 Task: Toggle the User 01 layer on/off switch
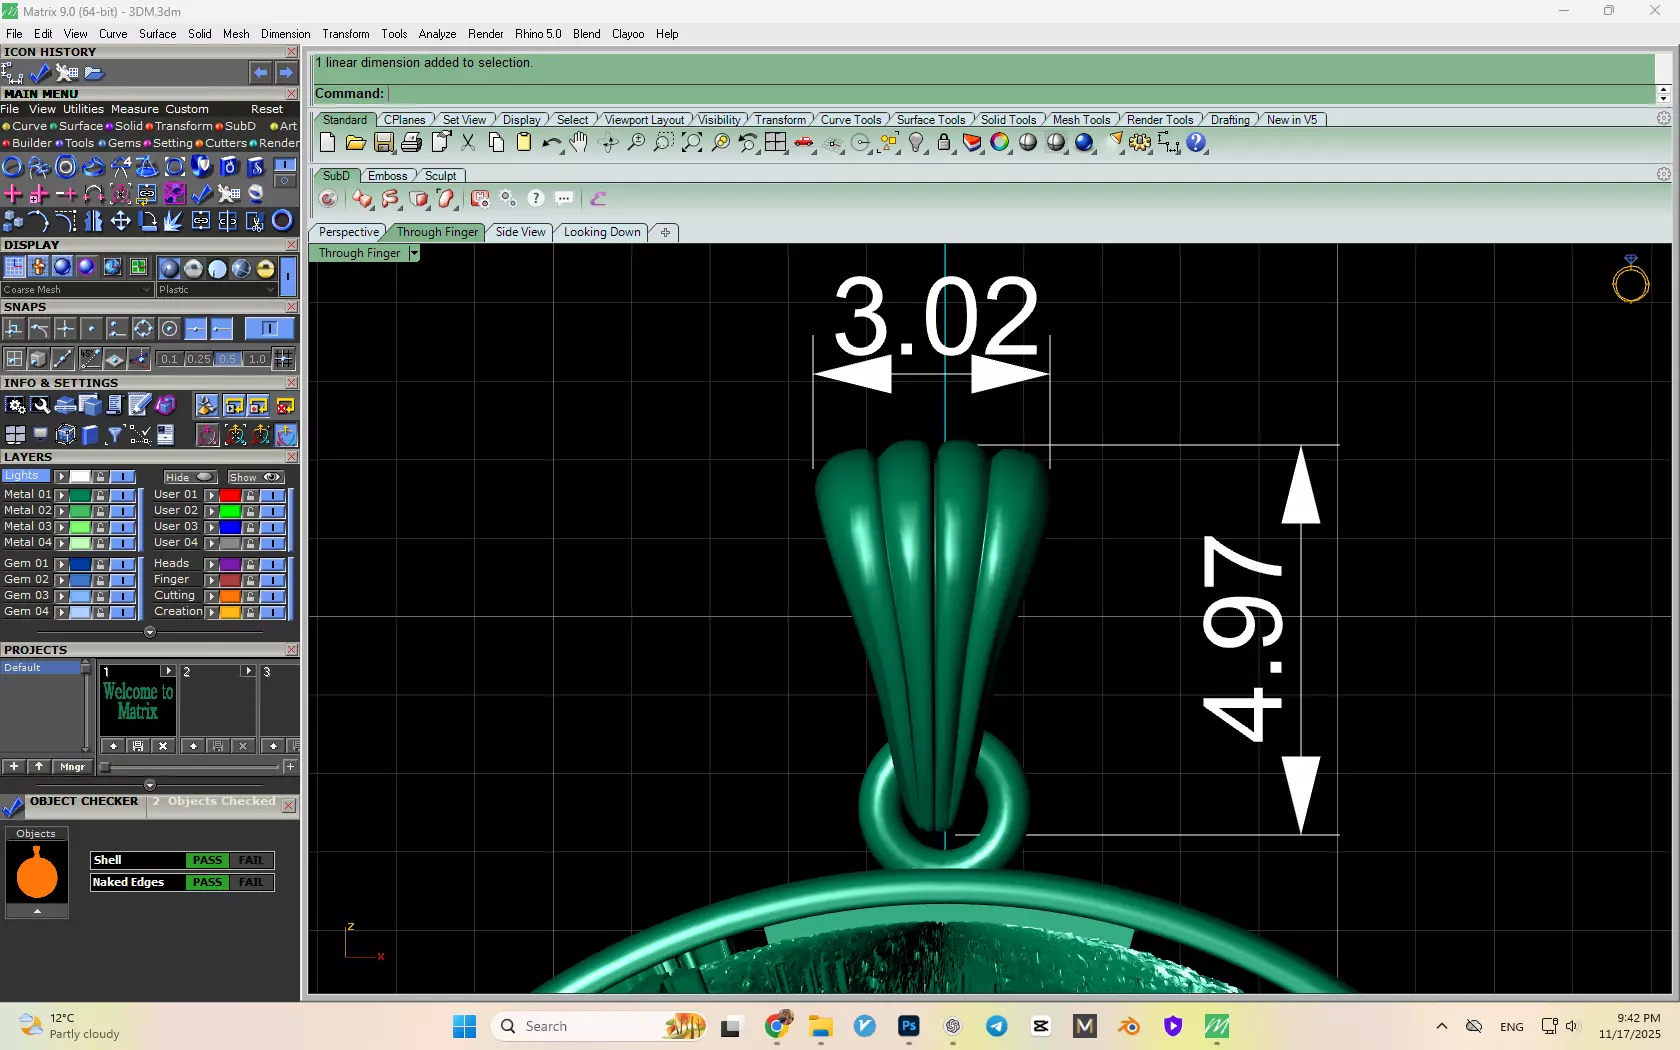pos(273,495)
